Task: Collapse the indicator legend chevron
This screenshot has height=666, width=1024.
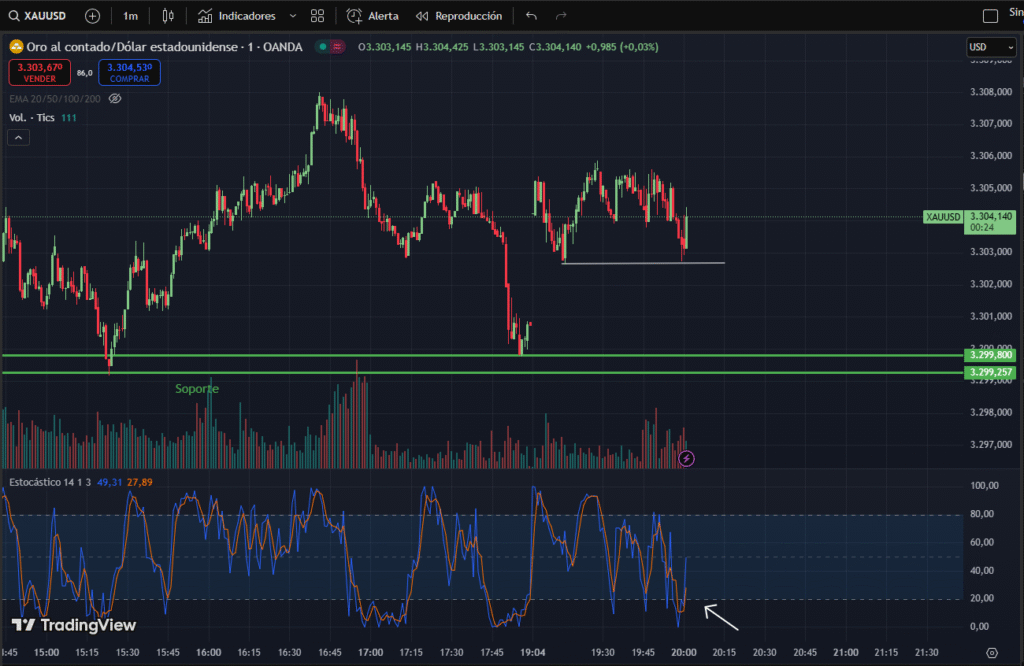Action: [x=19, y=138]
